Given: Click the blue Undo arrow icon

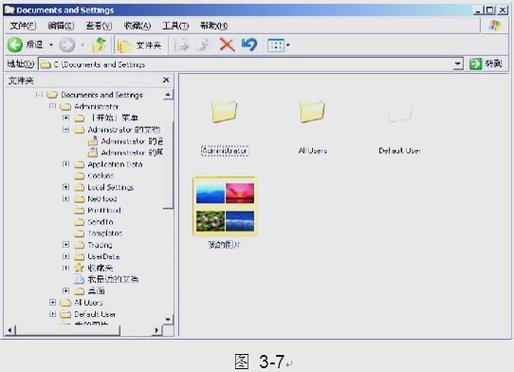Looking at the screenshot, I should (249, 45).
